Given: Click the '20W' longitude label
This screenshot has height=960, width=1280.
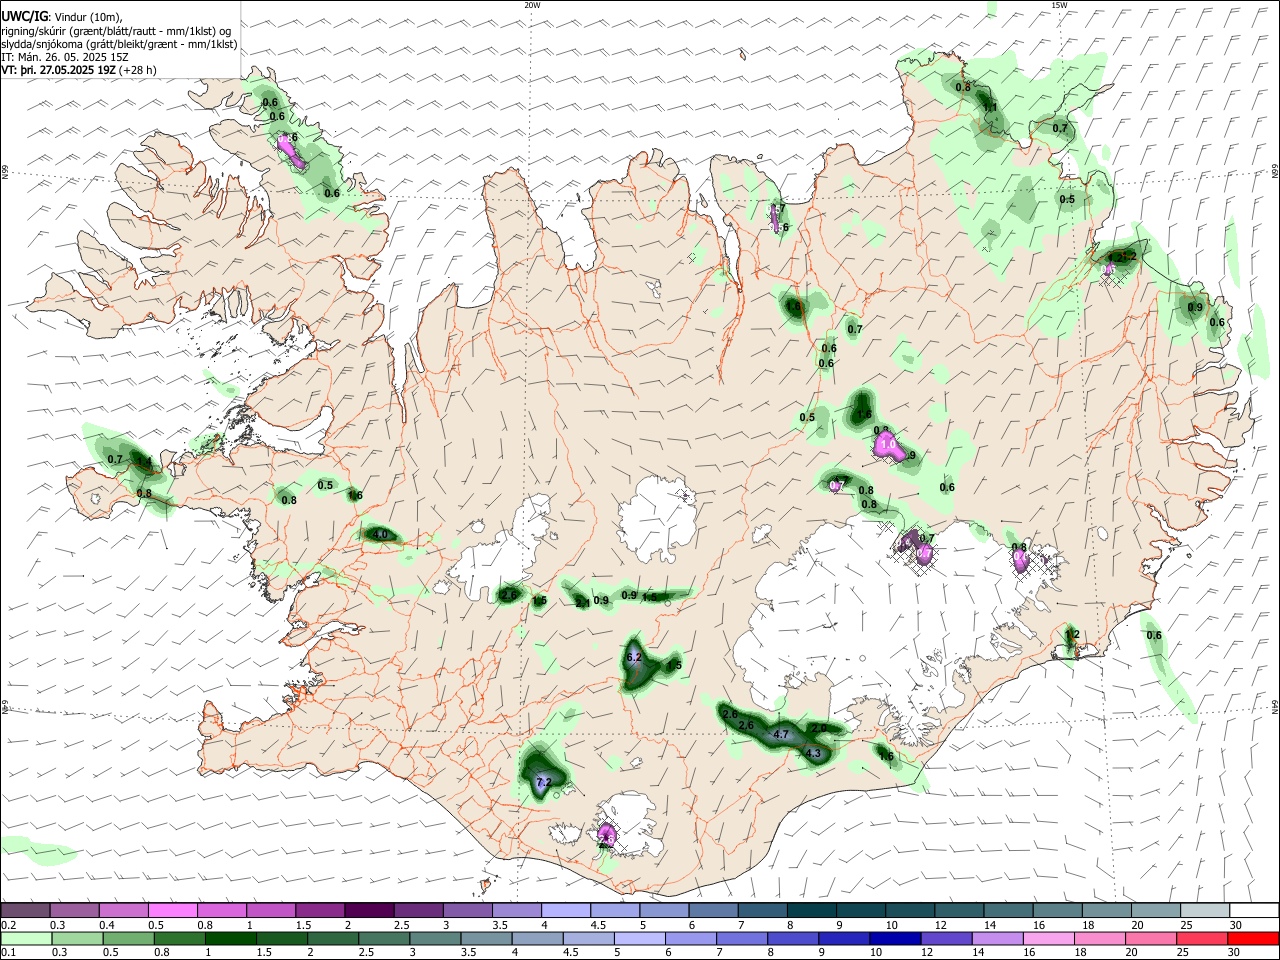Looking at the screenshot, I should pyautogui.click(x=532, y=5).
